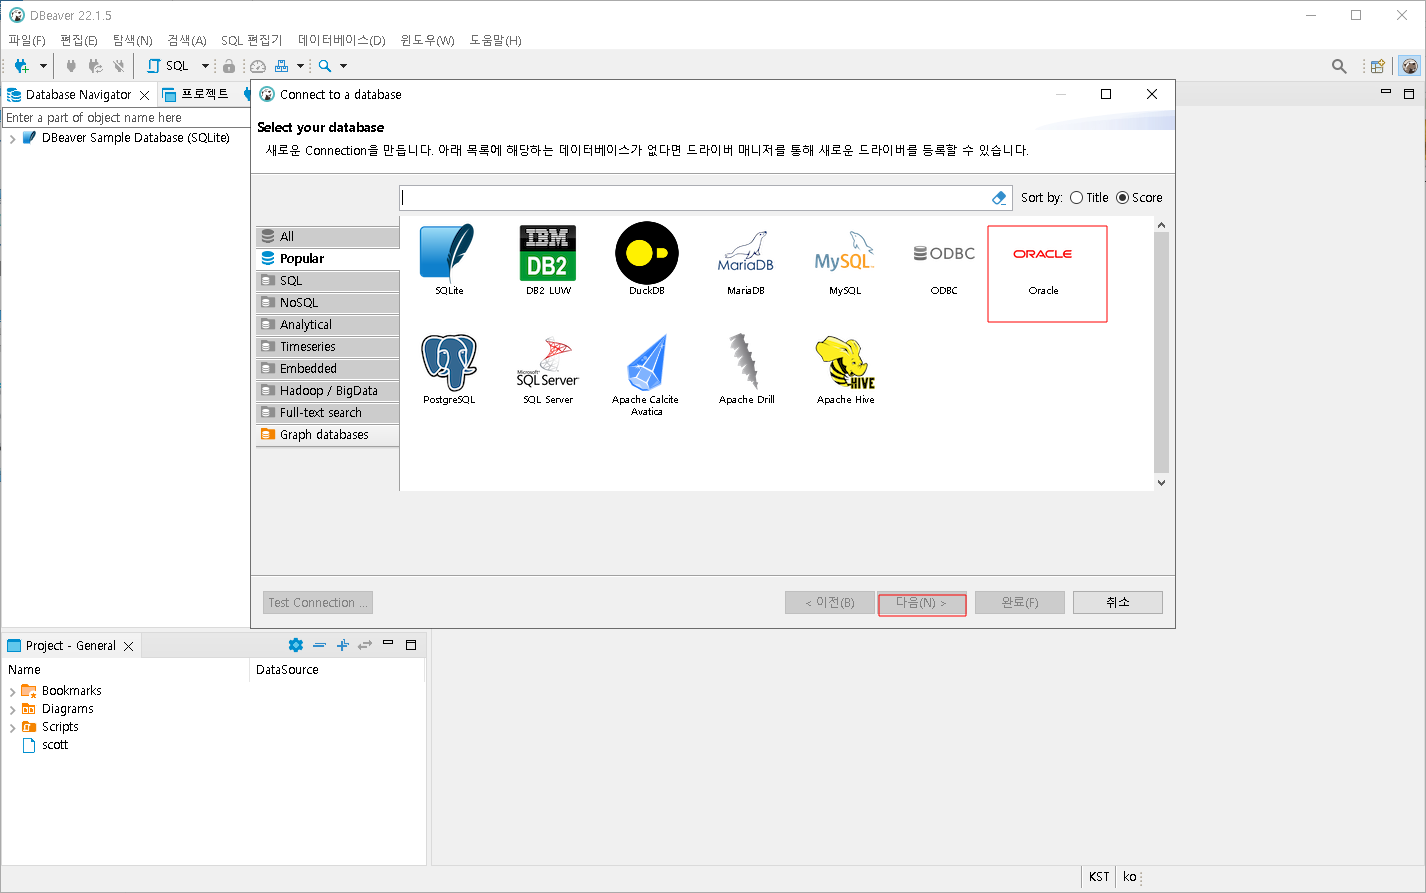
Task: Clear the driver filter with eraser icon
Action: tap(998, 198)
